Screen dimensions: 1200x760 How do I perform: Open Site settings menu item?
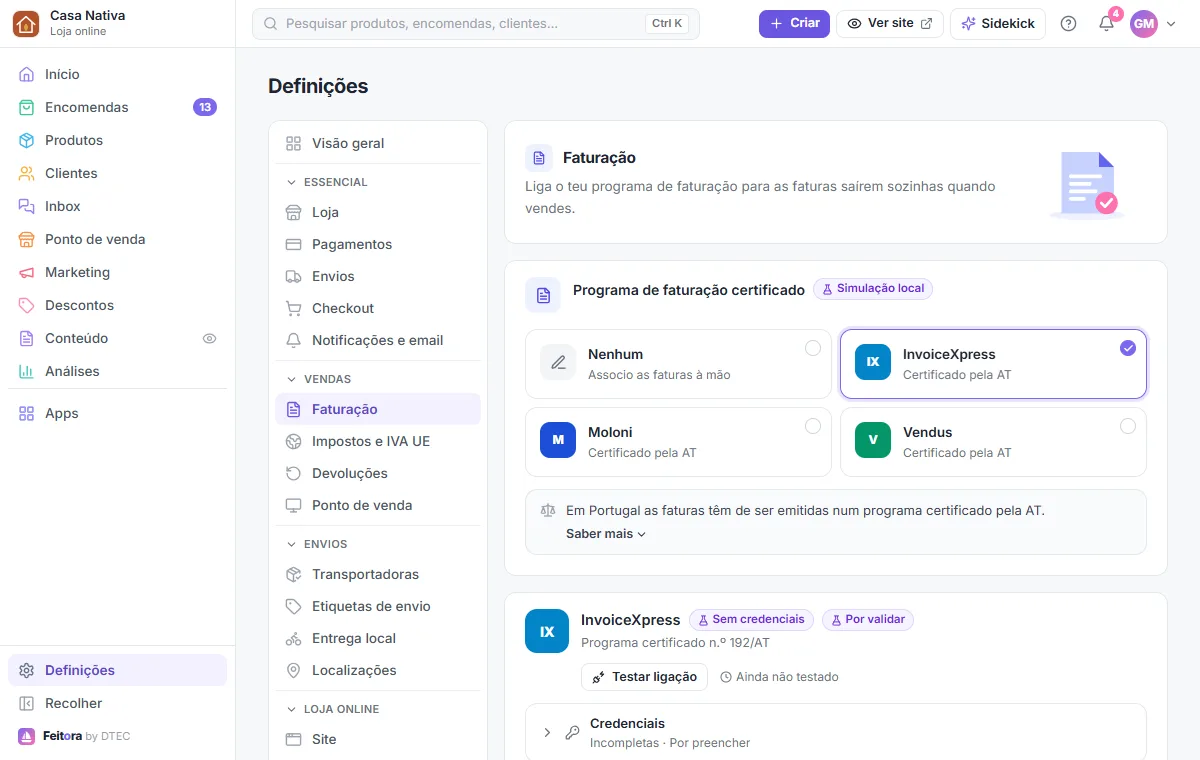378,739
